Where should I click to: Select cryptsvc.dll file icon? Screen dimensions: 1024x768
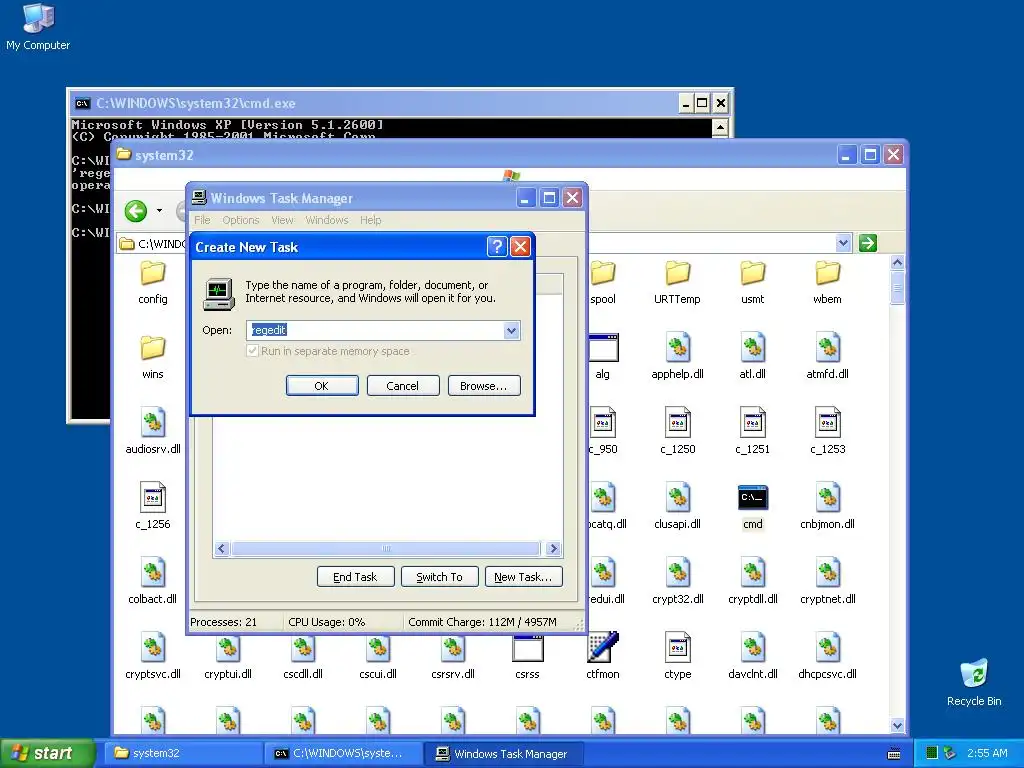[153, 648]
